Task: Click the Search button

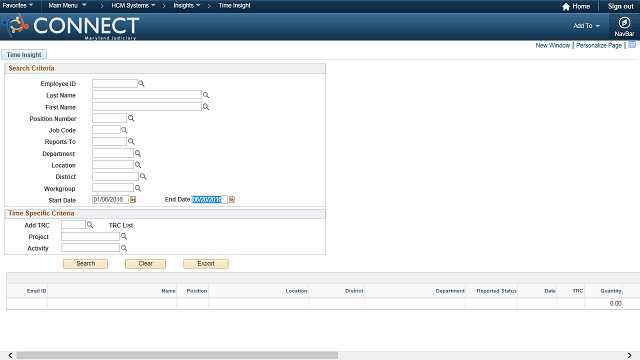Action: (x=86, y=264)
